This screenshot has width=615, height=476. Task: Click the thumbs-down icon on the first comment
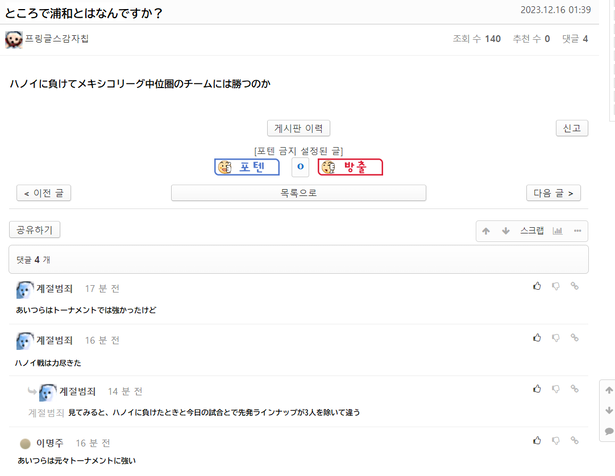click(556, 286)
